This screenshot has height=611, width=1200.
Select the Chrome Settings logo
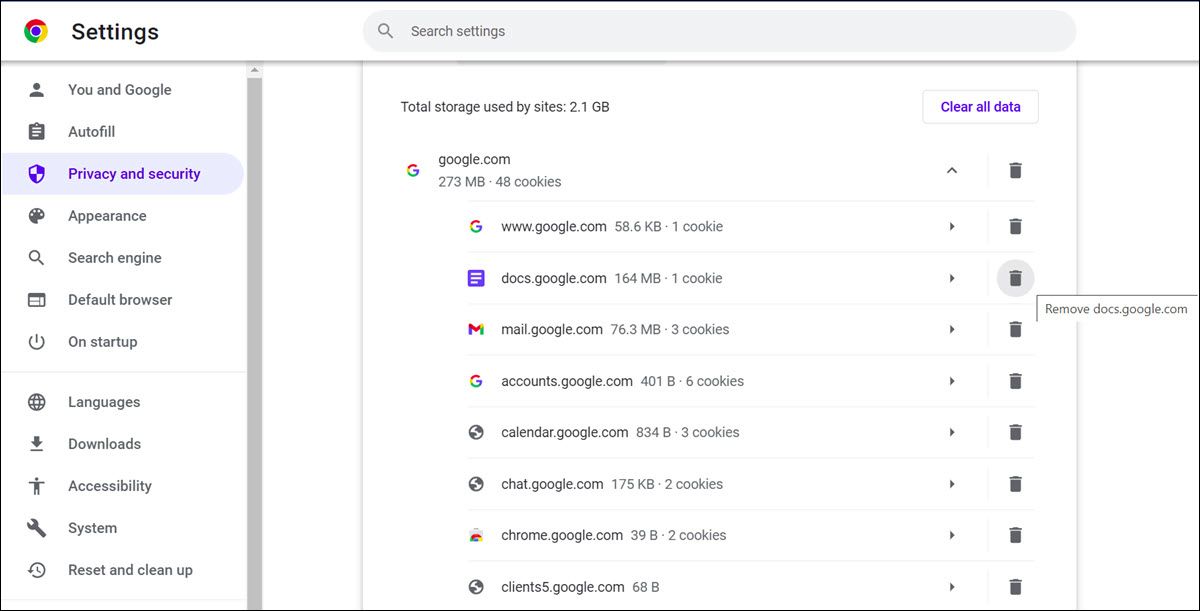point(36,30)
